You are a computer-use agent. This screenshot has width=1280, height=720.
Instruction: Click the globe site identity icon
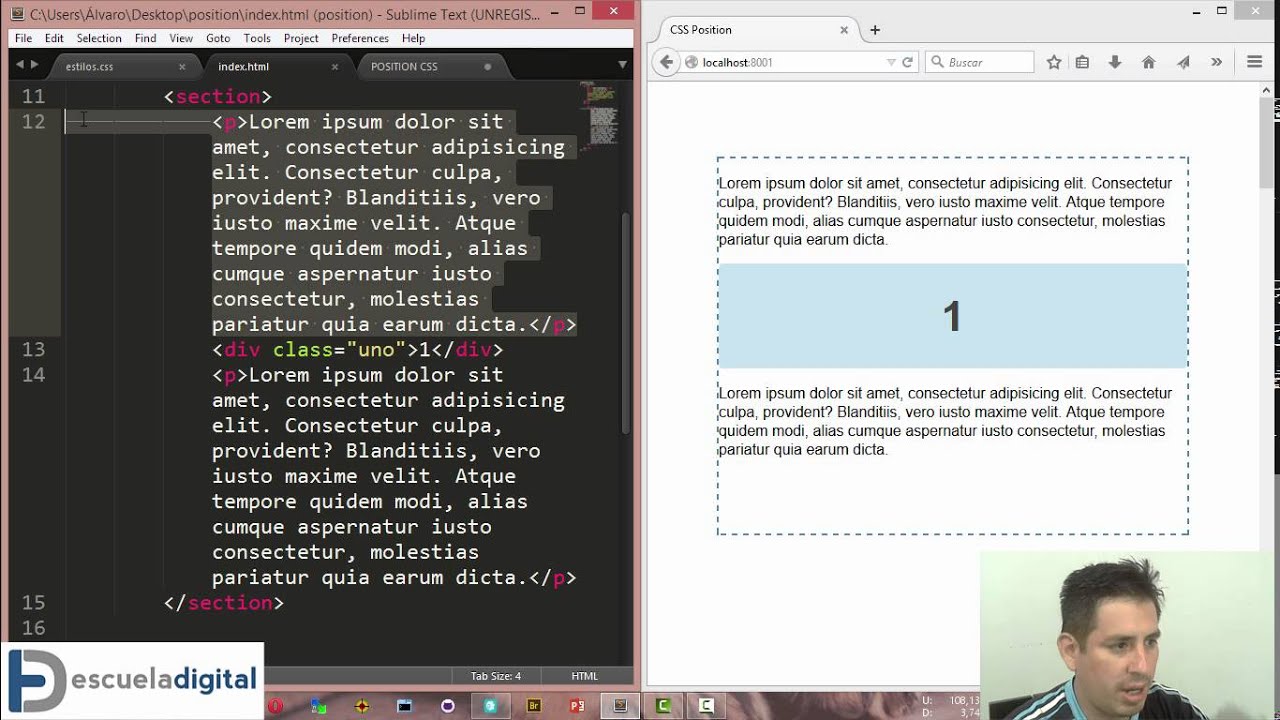(691, 62)
